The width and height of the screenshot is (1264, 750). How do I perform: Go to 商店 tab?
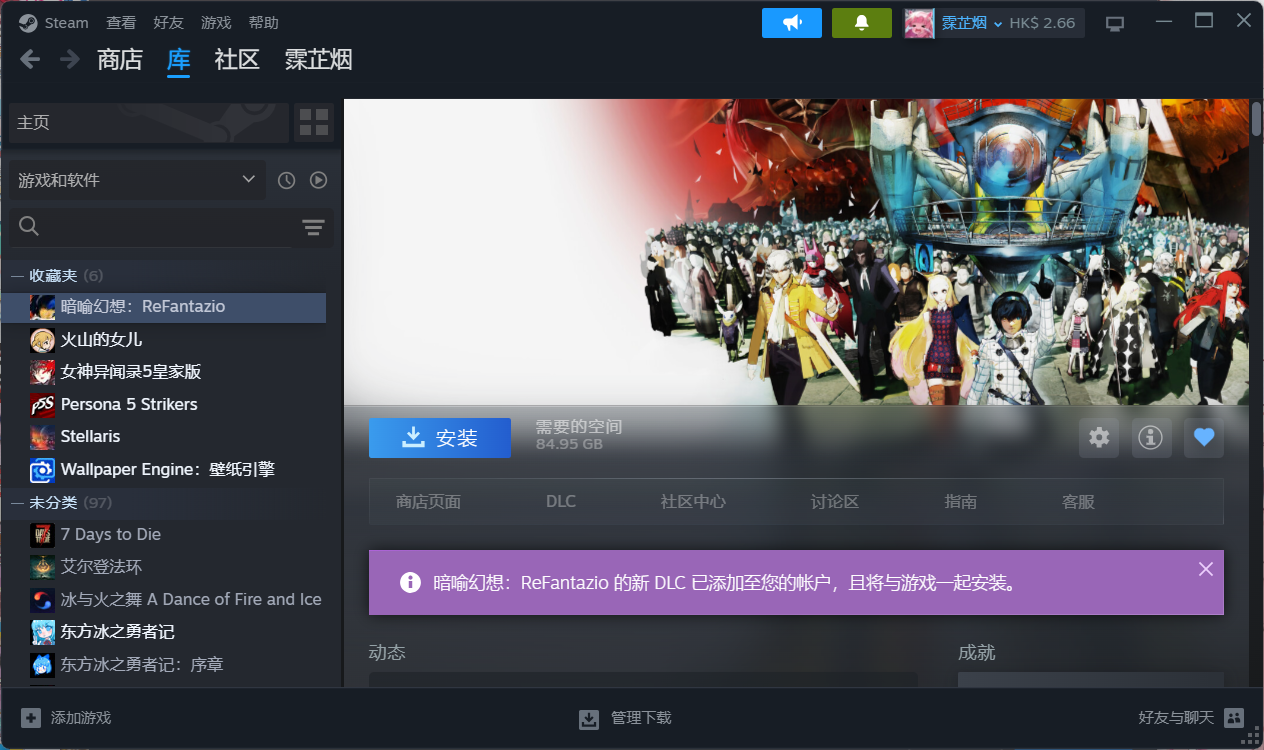(120, 59)
